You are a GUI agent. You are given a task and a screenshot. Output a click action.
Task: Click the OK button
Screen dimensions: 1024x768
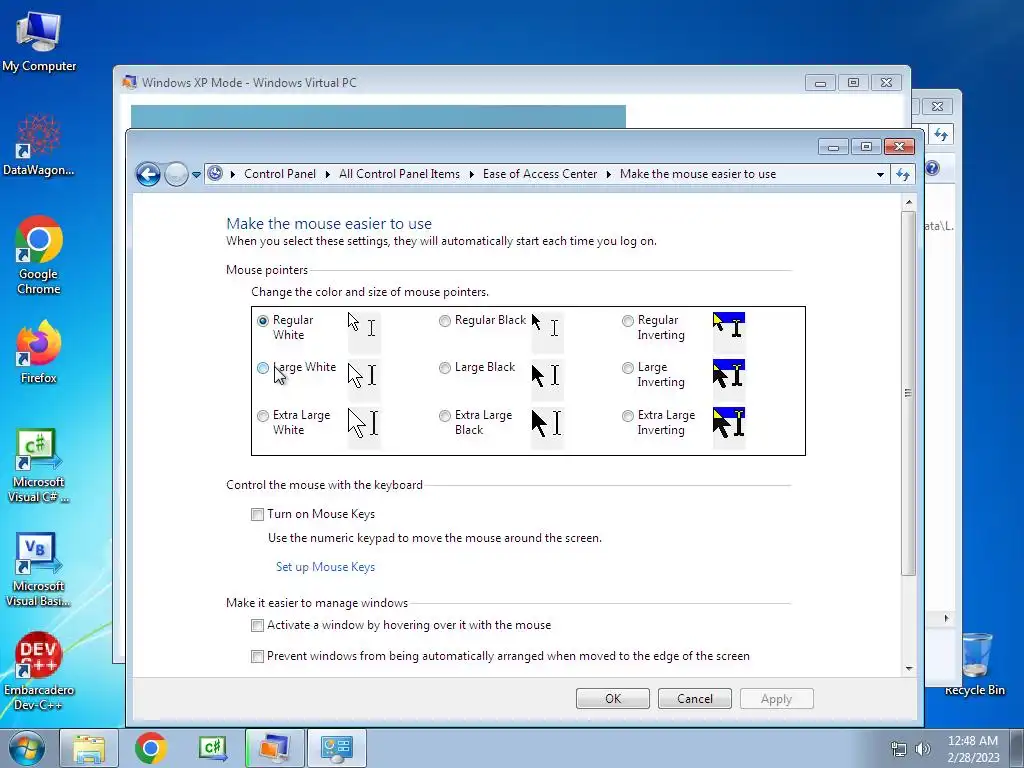[x=613, y=699]
